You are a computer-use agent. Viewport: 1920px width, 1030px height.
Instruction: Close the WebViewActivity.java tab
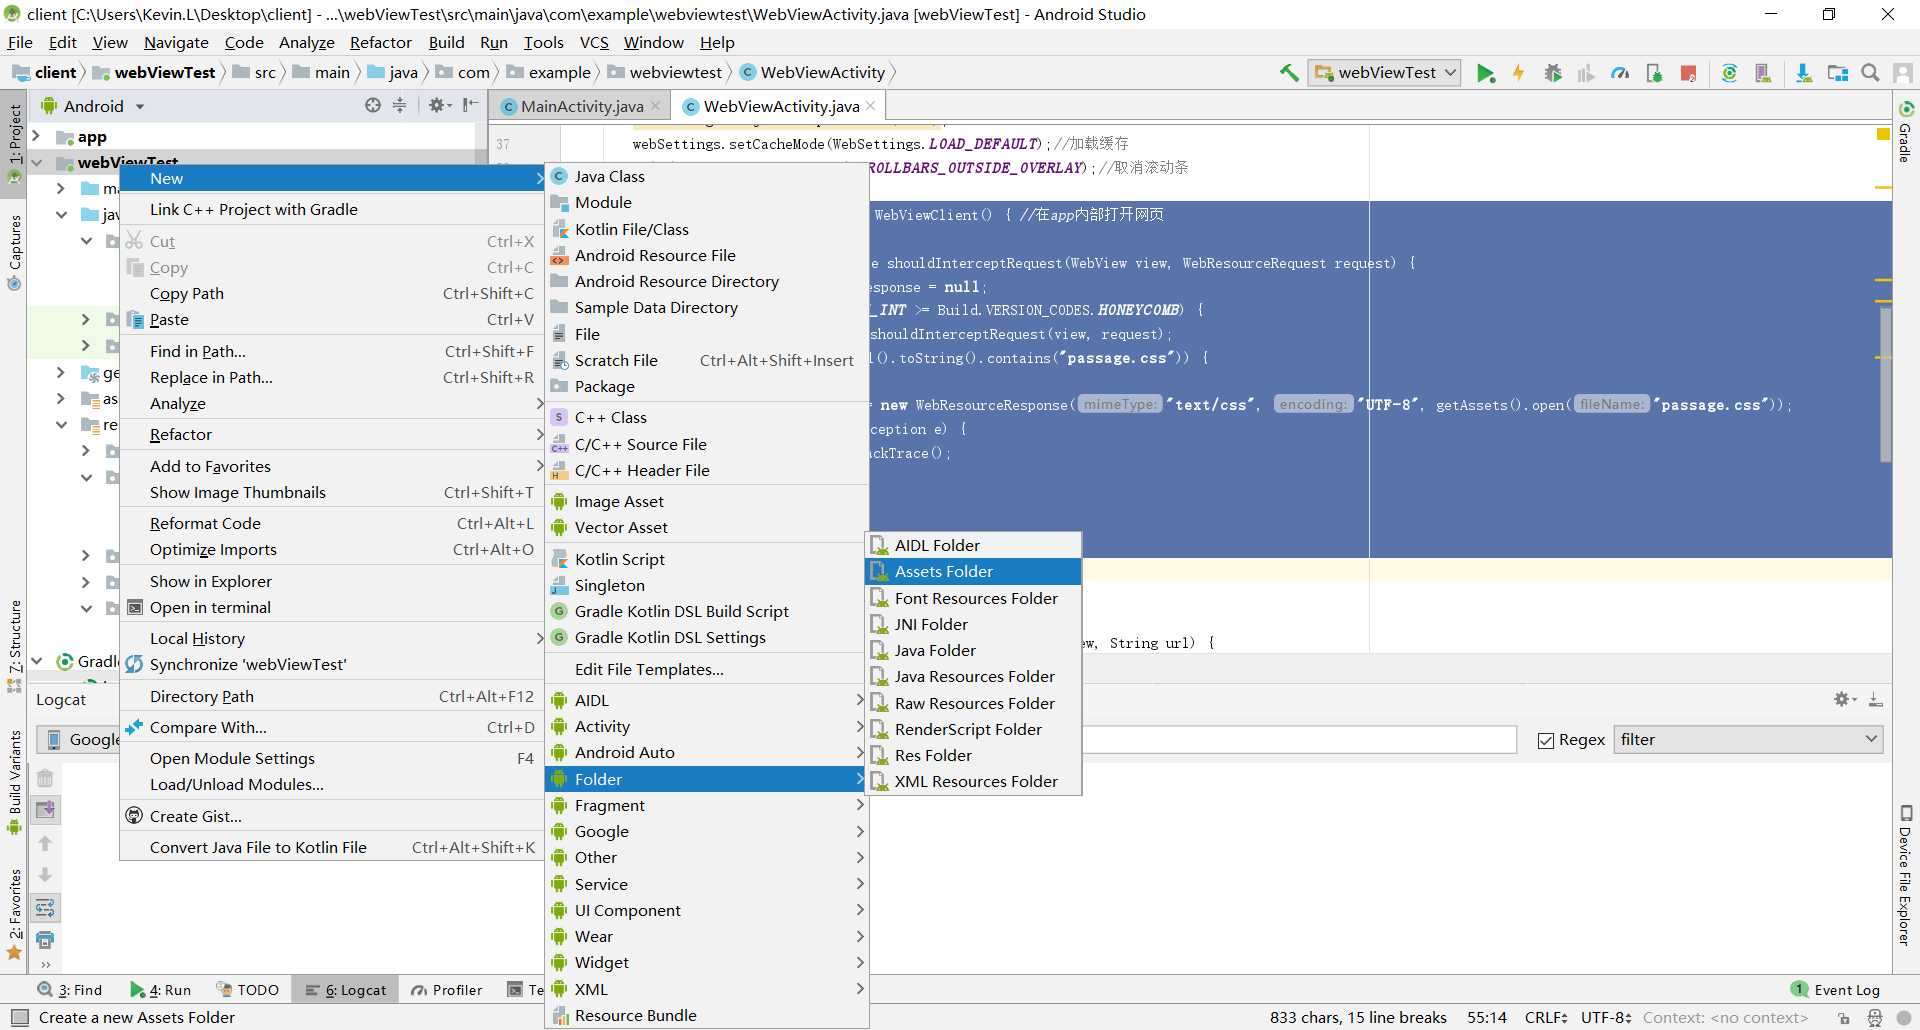click(x=871, y=106)
